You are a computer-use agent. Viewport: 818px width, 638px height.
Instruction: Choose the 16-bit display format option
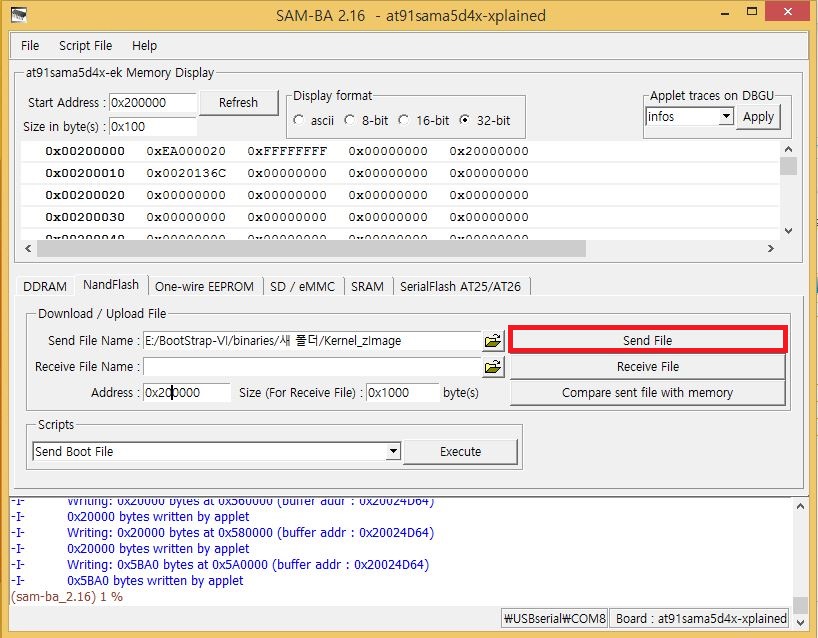404,120
